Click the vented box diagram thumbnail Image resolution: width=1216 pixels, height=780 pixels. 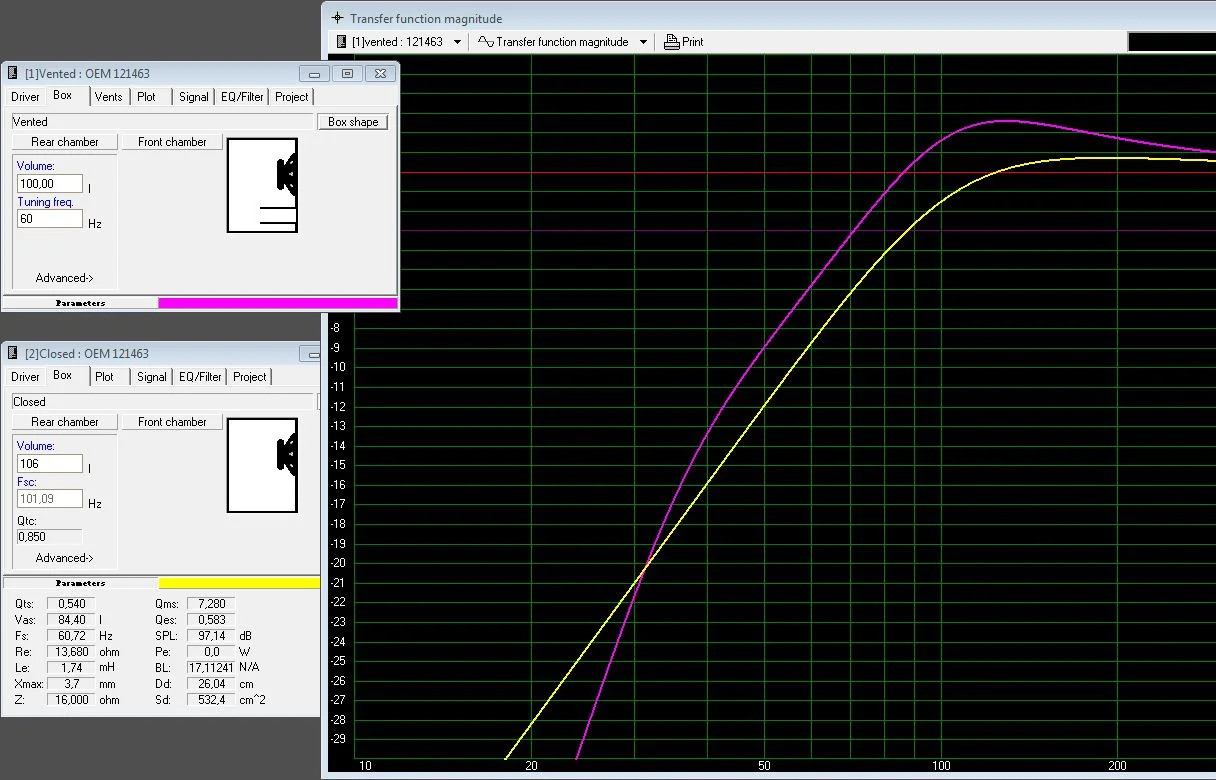262,186
